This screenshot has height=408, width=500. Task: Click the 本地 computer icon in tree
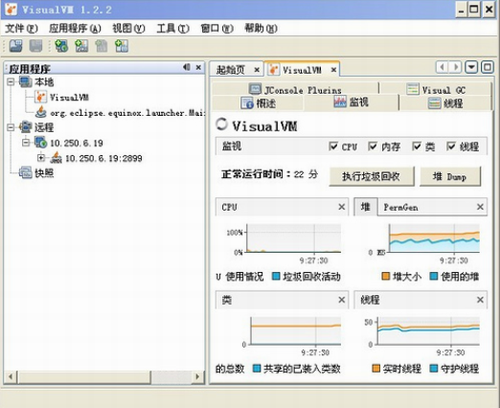[x=25, y=82]
